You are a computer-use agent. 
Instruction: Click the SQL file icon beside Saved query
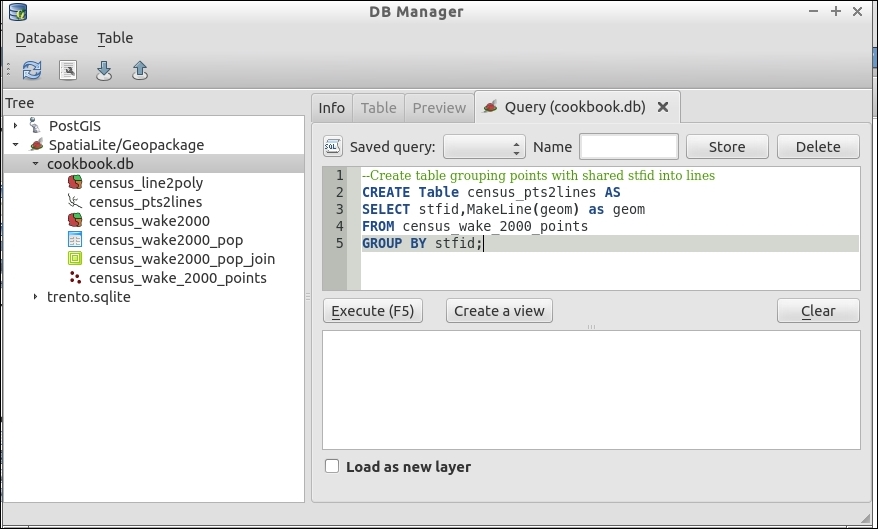coord(333,147)
